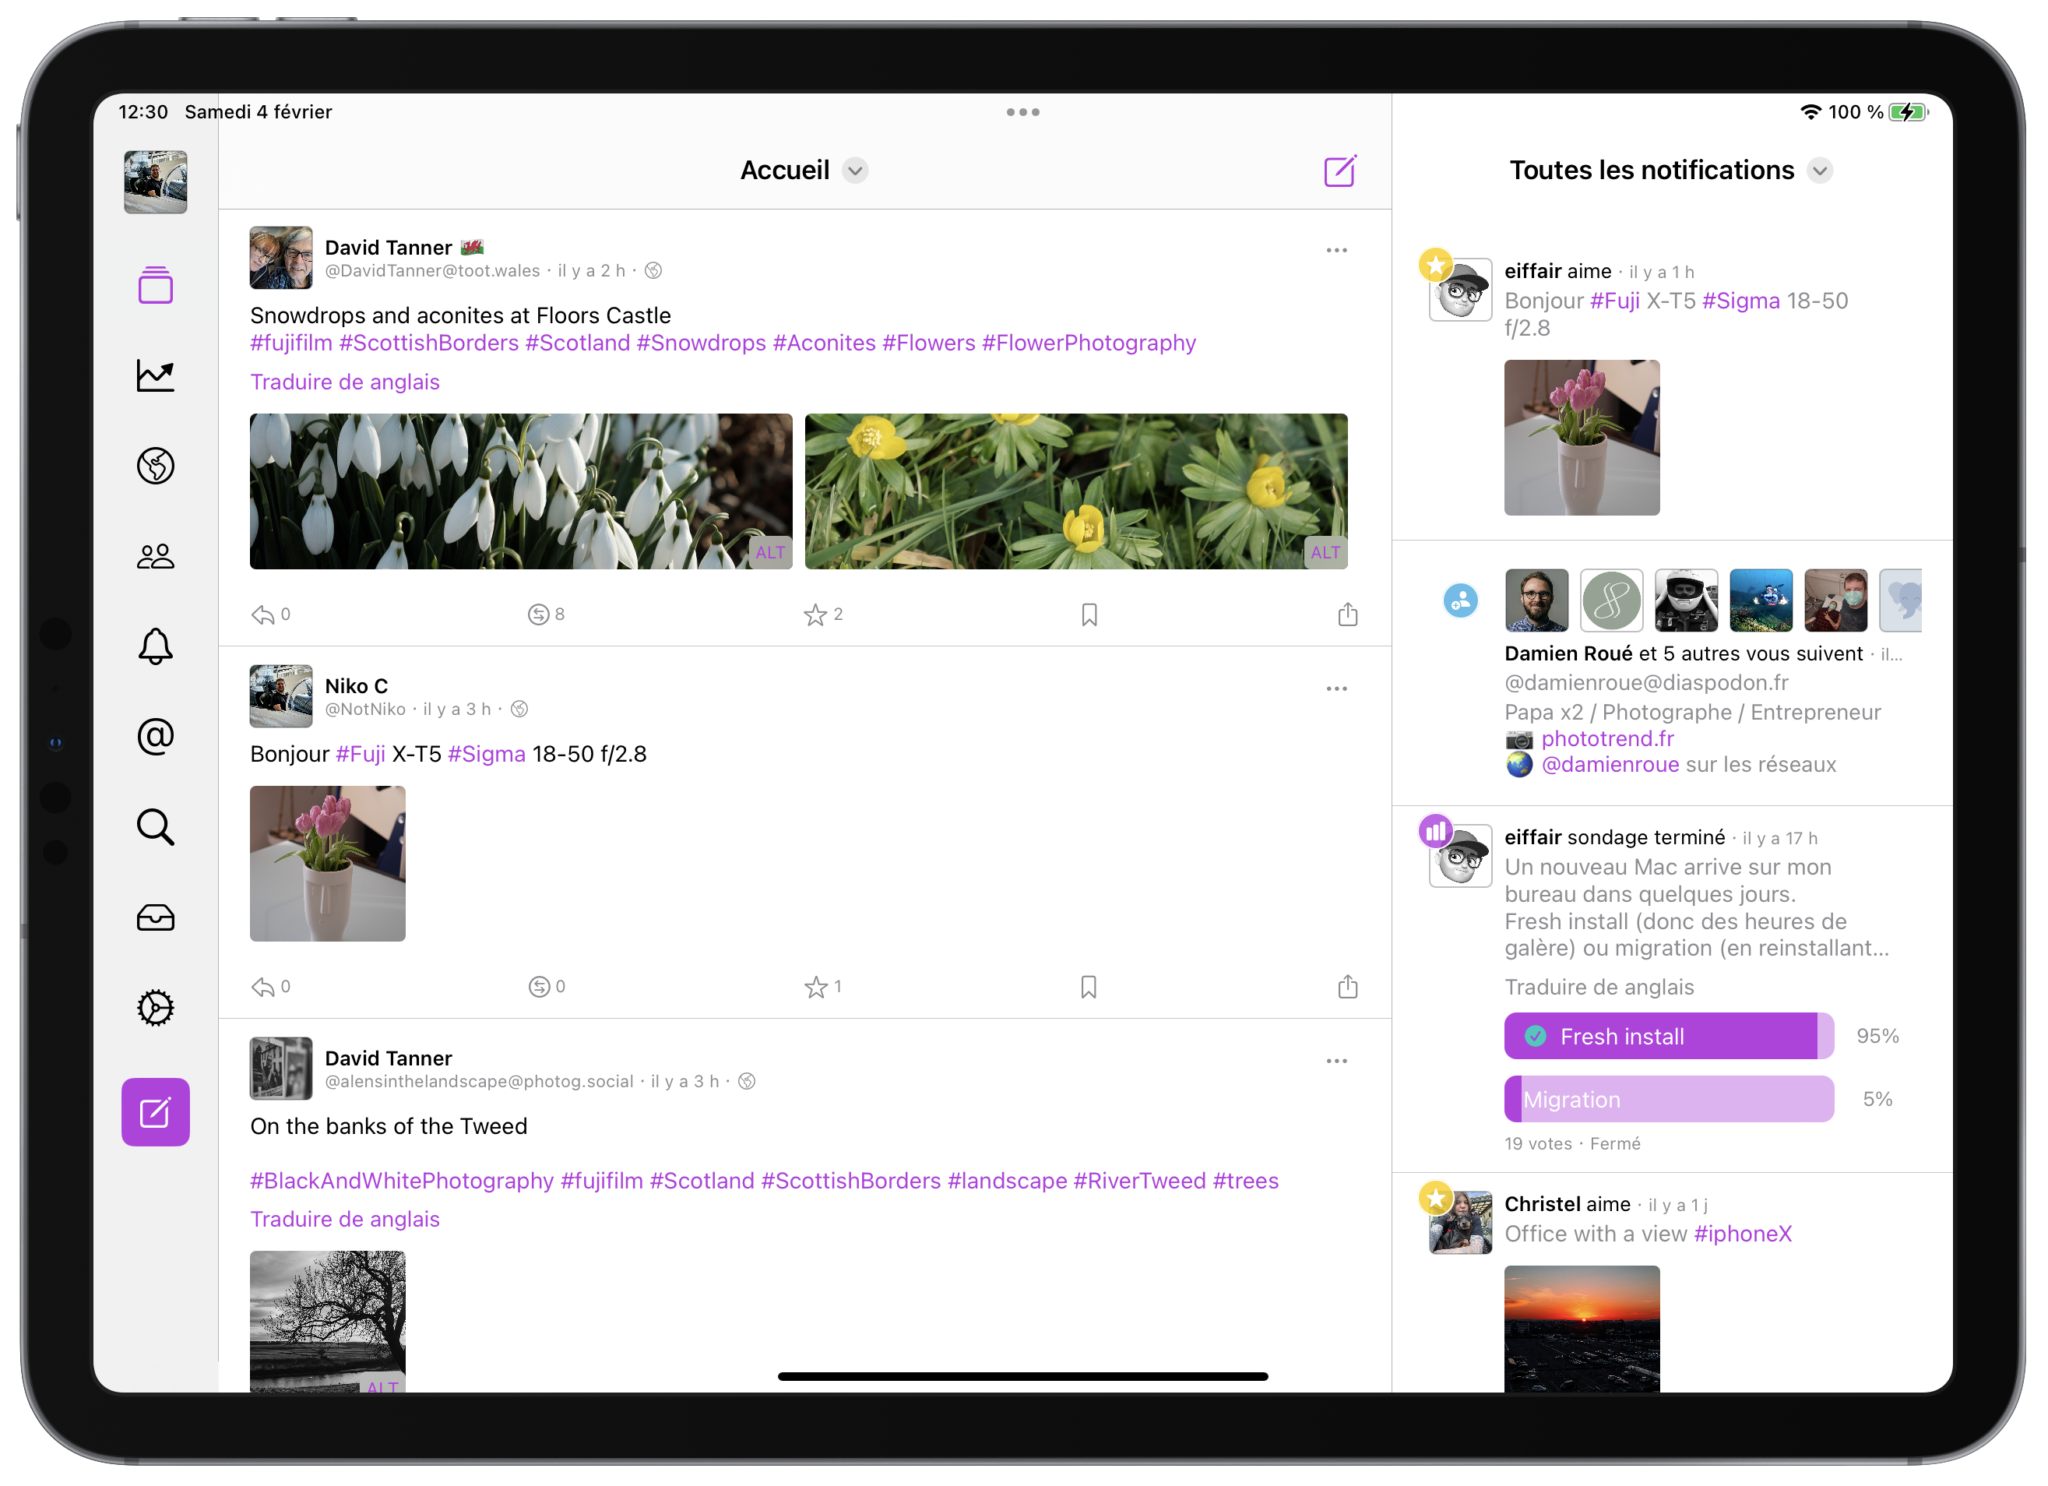The image size is (2048, 1486).
Task: Bookmark Niko C's Fuji X-T5 post
Action: [x=1090, y=988]
